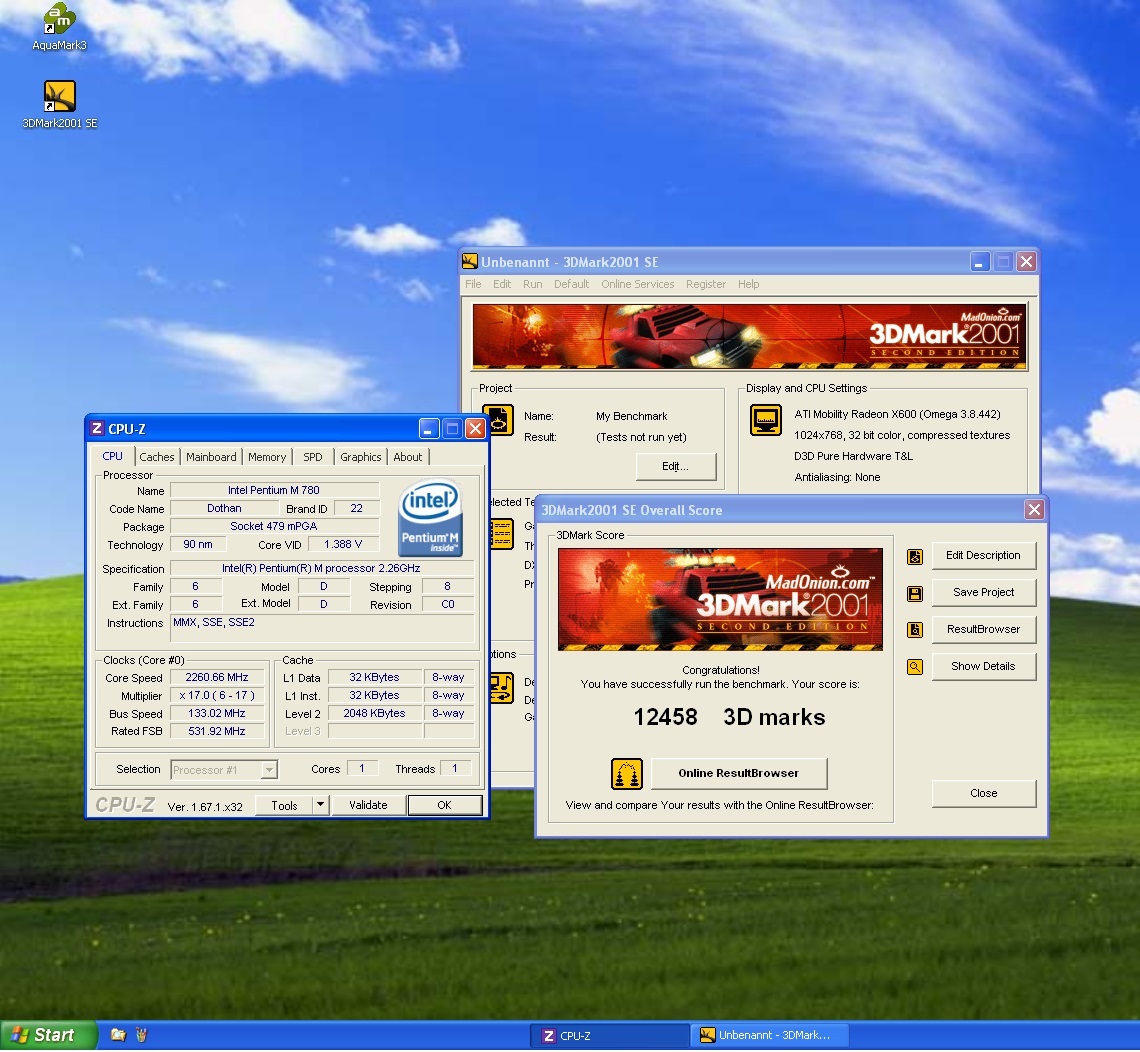Image resolution: width=1140 pixels, height=1052 pixels.
Task: Click the Code Name value Dothan
Action: point(224,509)
